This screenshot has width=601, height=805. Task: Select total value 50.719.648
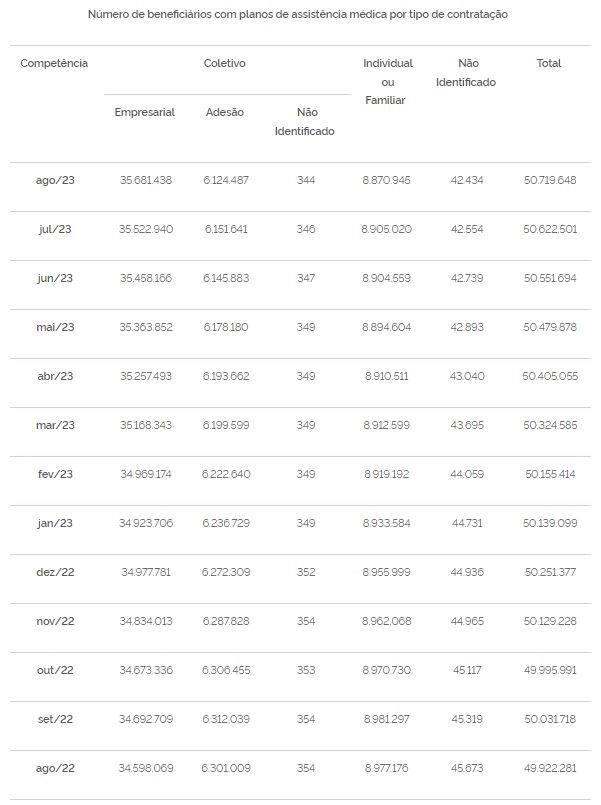550,180
